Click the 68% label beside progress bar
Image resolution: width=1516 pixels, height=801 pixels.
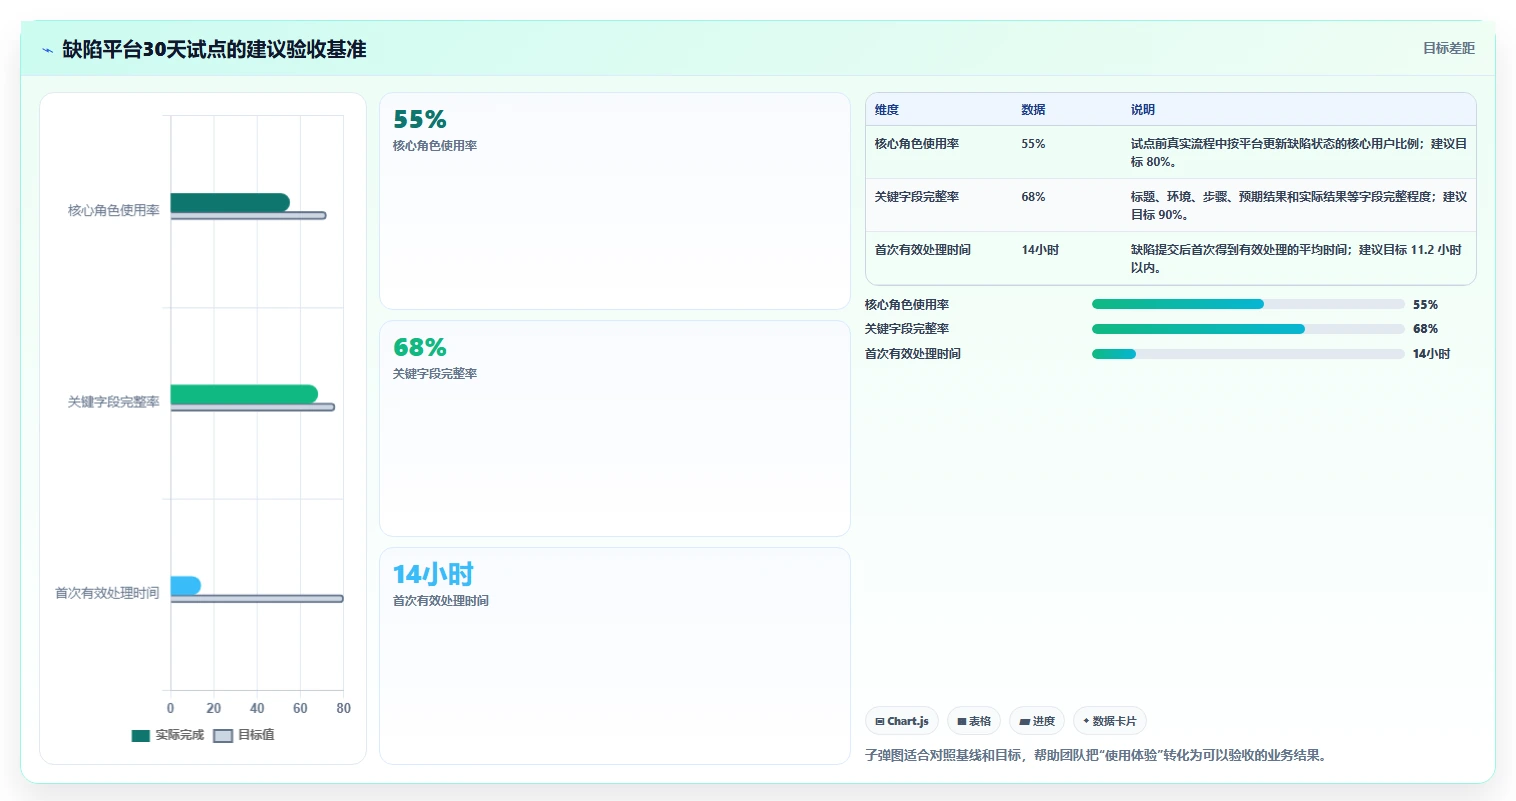pos(1425,329)
